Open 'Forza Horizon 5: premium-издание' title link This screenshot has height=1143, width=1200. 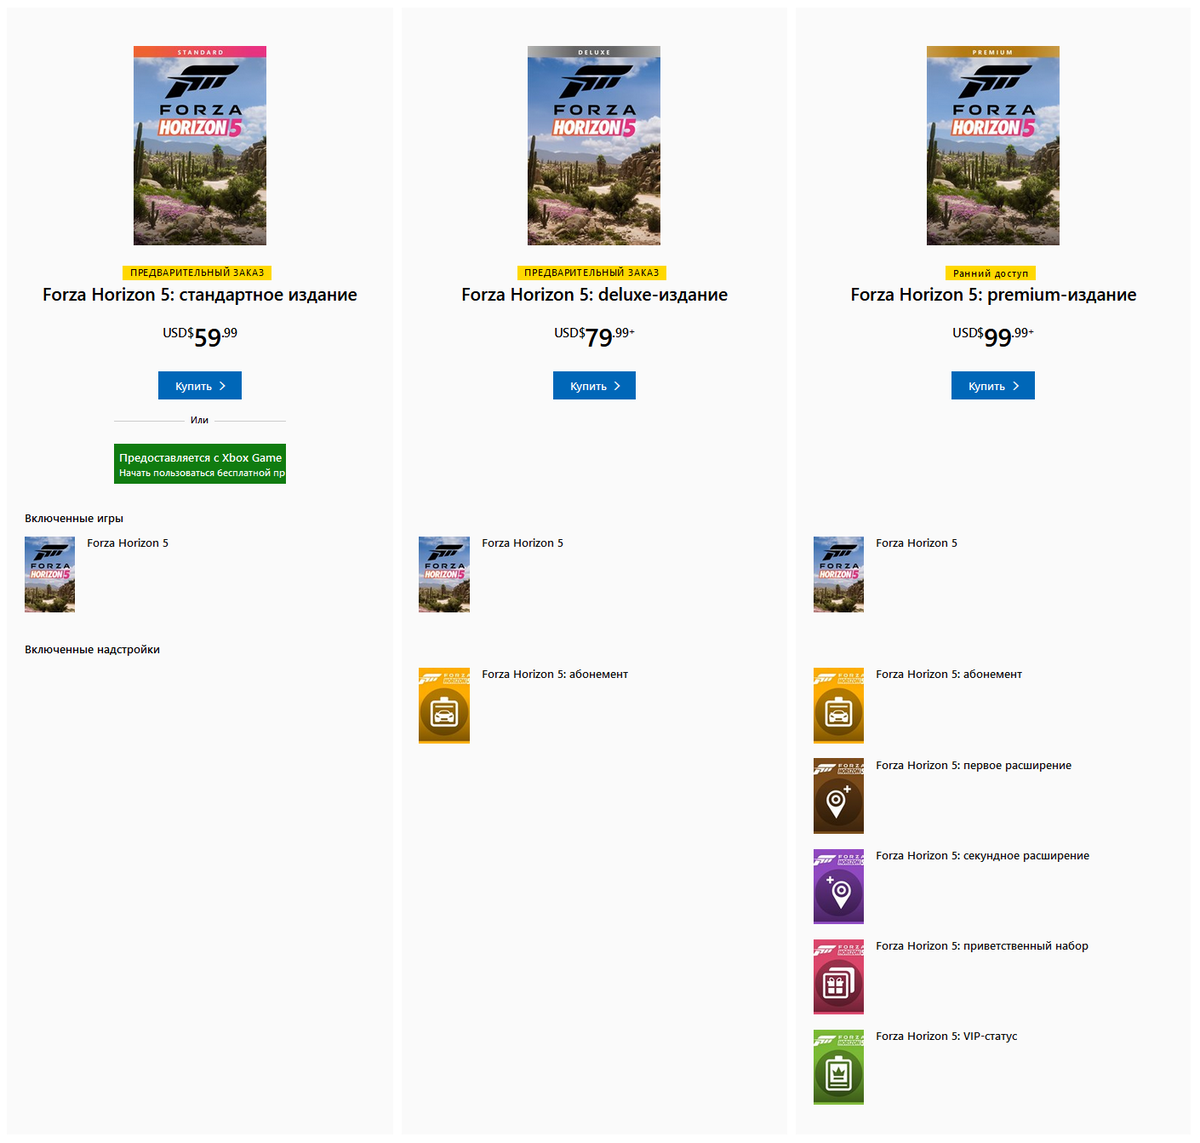pyautogui.click(x=993, y=295)
